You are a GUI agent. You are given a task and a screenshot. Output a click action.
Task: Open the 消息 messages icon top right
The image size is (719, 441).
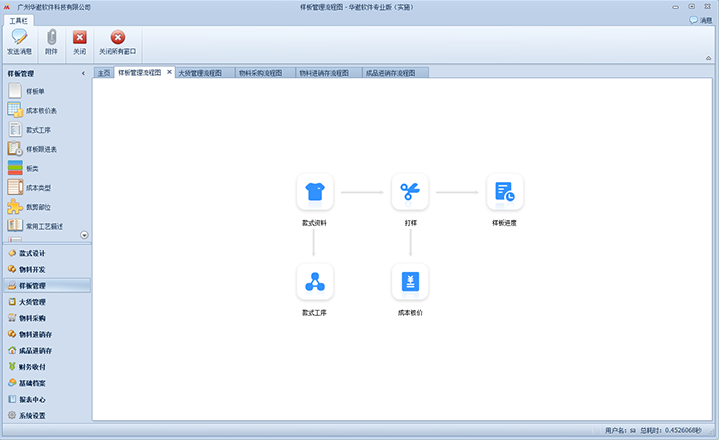point(701,20)
